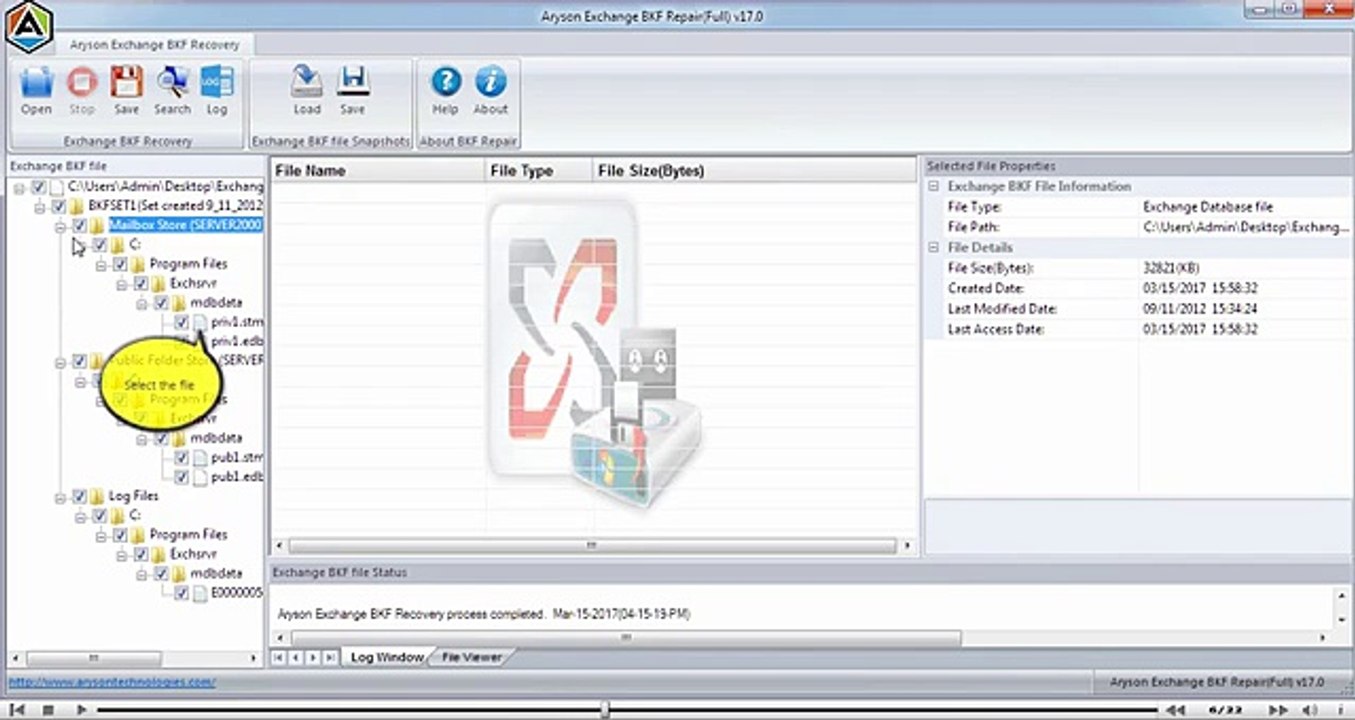Viewport: 1355px width, 720px height.
Task: Collapse the Mailbox Store node
Action: pyautogui.click(x=60, y=225)
